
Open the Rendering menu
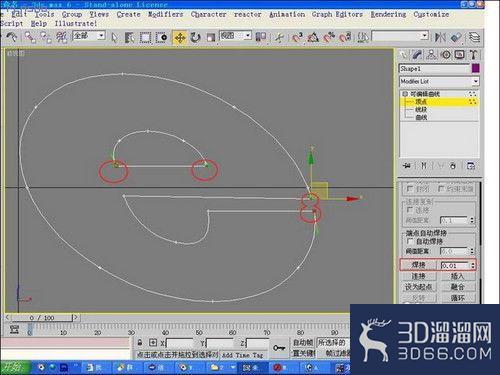pyautogui.click(x=388, y=14)
